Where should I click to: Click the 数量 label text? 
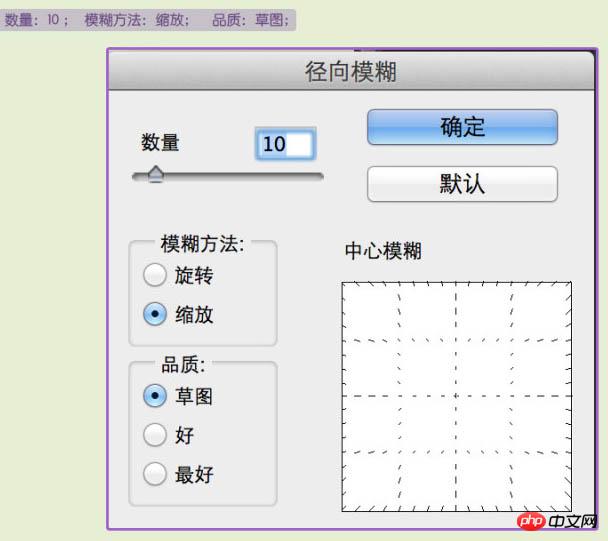coord(160,142)
